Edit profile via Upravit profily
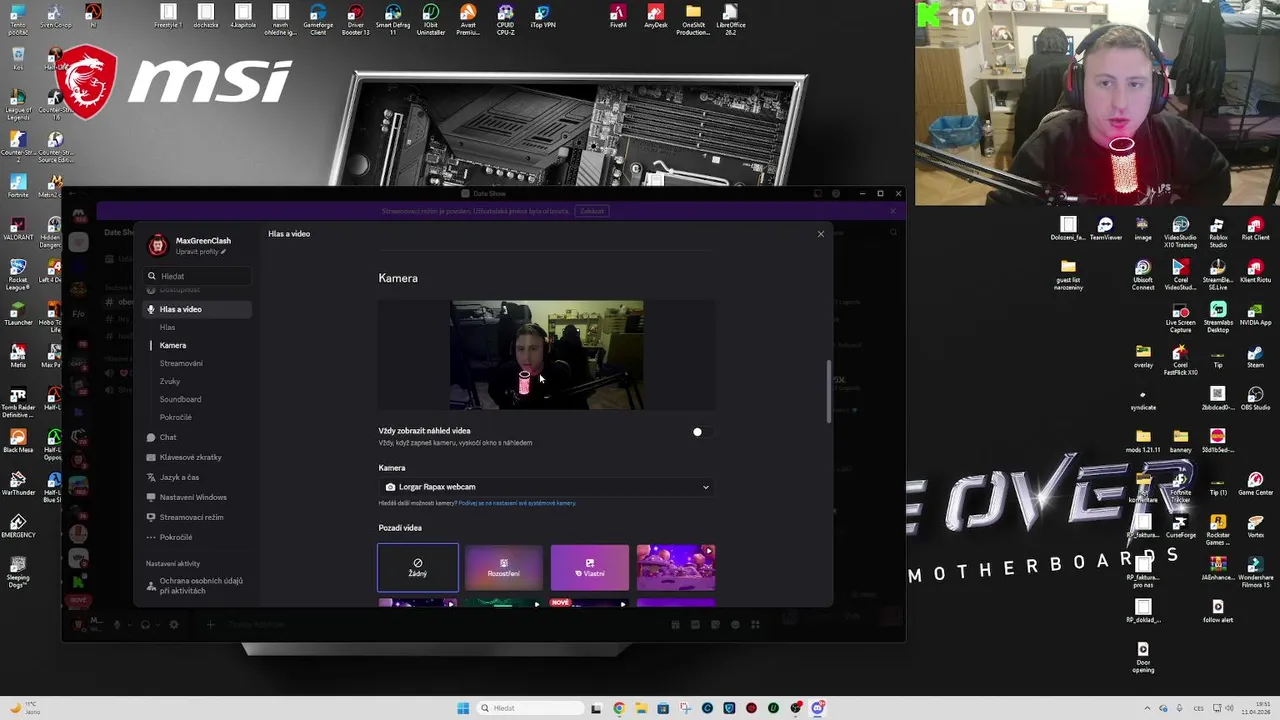This screenshot has height=720, width=1280. pyautogui.click(x=200, y=252)
